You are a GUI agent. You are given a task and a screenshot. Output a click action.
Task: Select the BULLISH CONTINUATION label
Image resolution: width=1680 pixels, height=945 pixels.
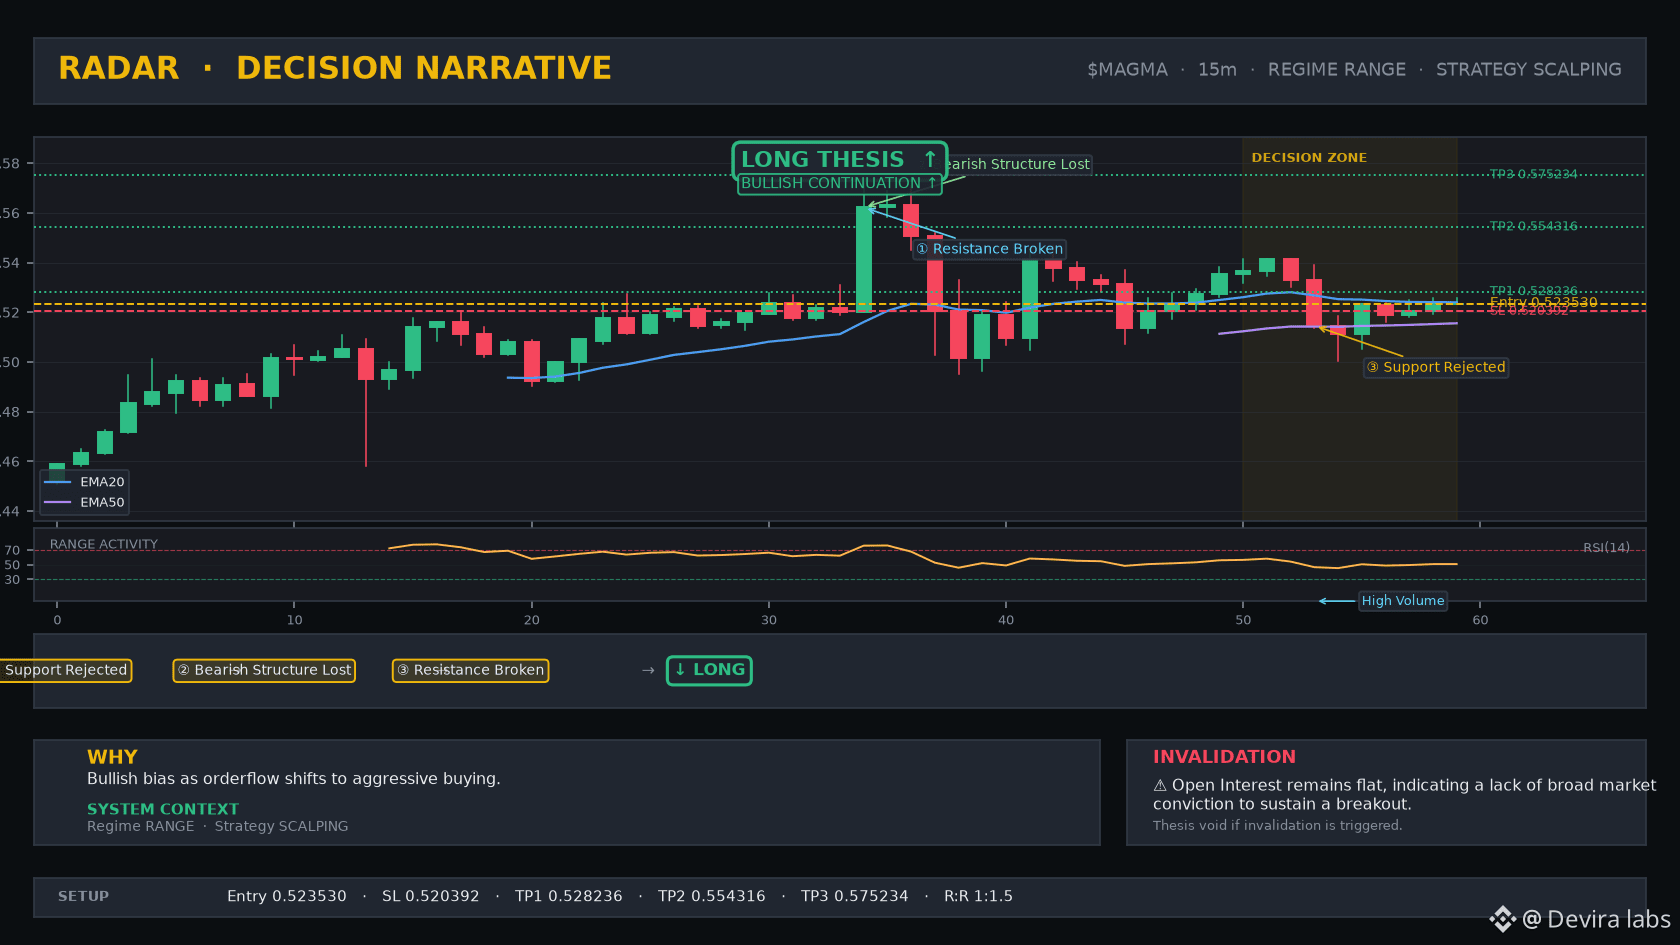(x=840, y=184)
